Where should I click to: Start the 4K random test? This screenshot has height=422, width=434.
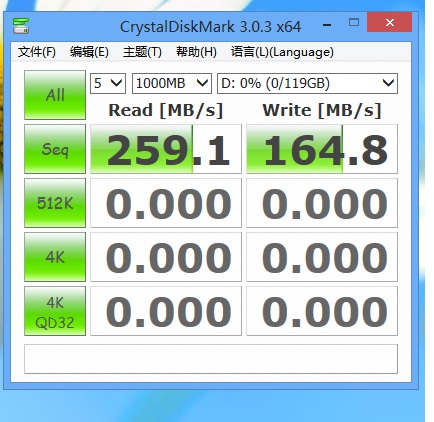tap(55, 257)
